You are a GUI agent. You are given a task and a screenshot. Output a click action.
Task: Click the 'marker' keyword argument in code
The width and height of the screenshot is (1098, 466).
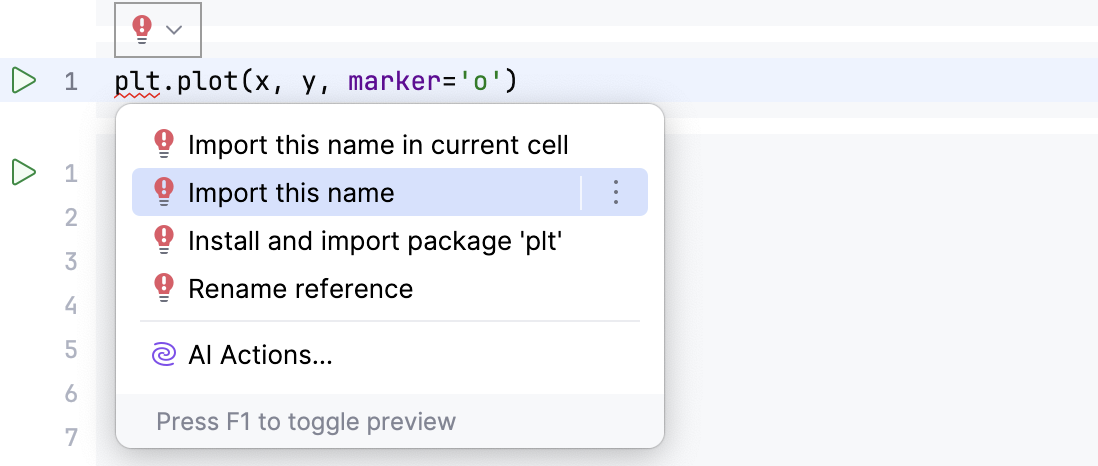pos(394,81)
